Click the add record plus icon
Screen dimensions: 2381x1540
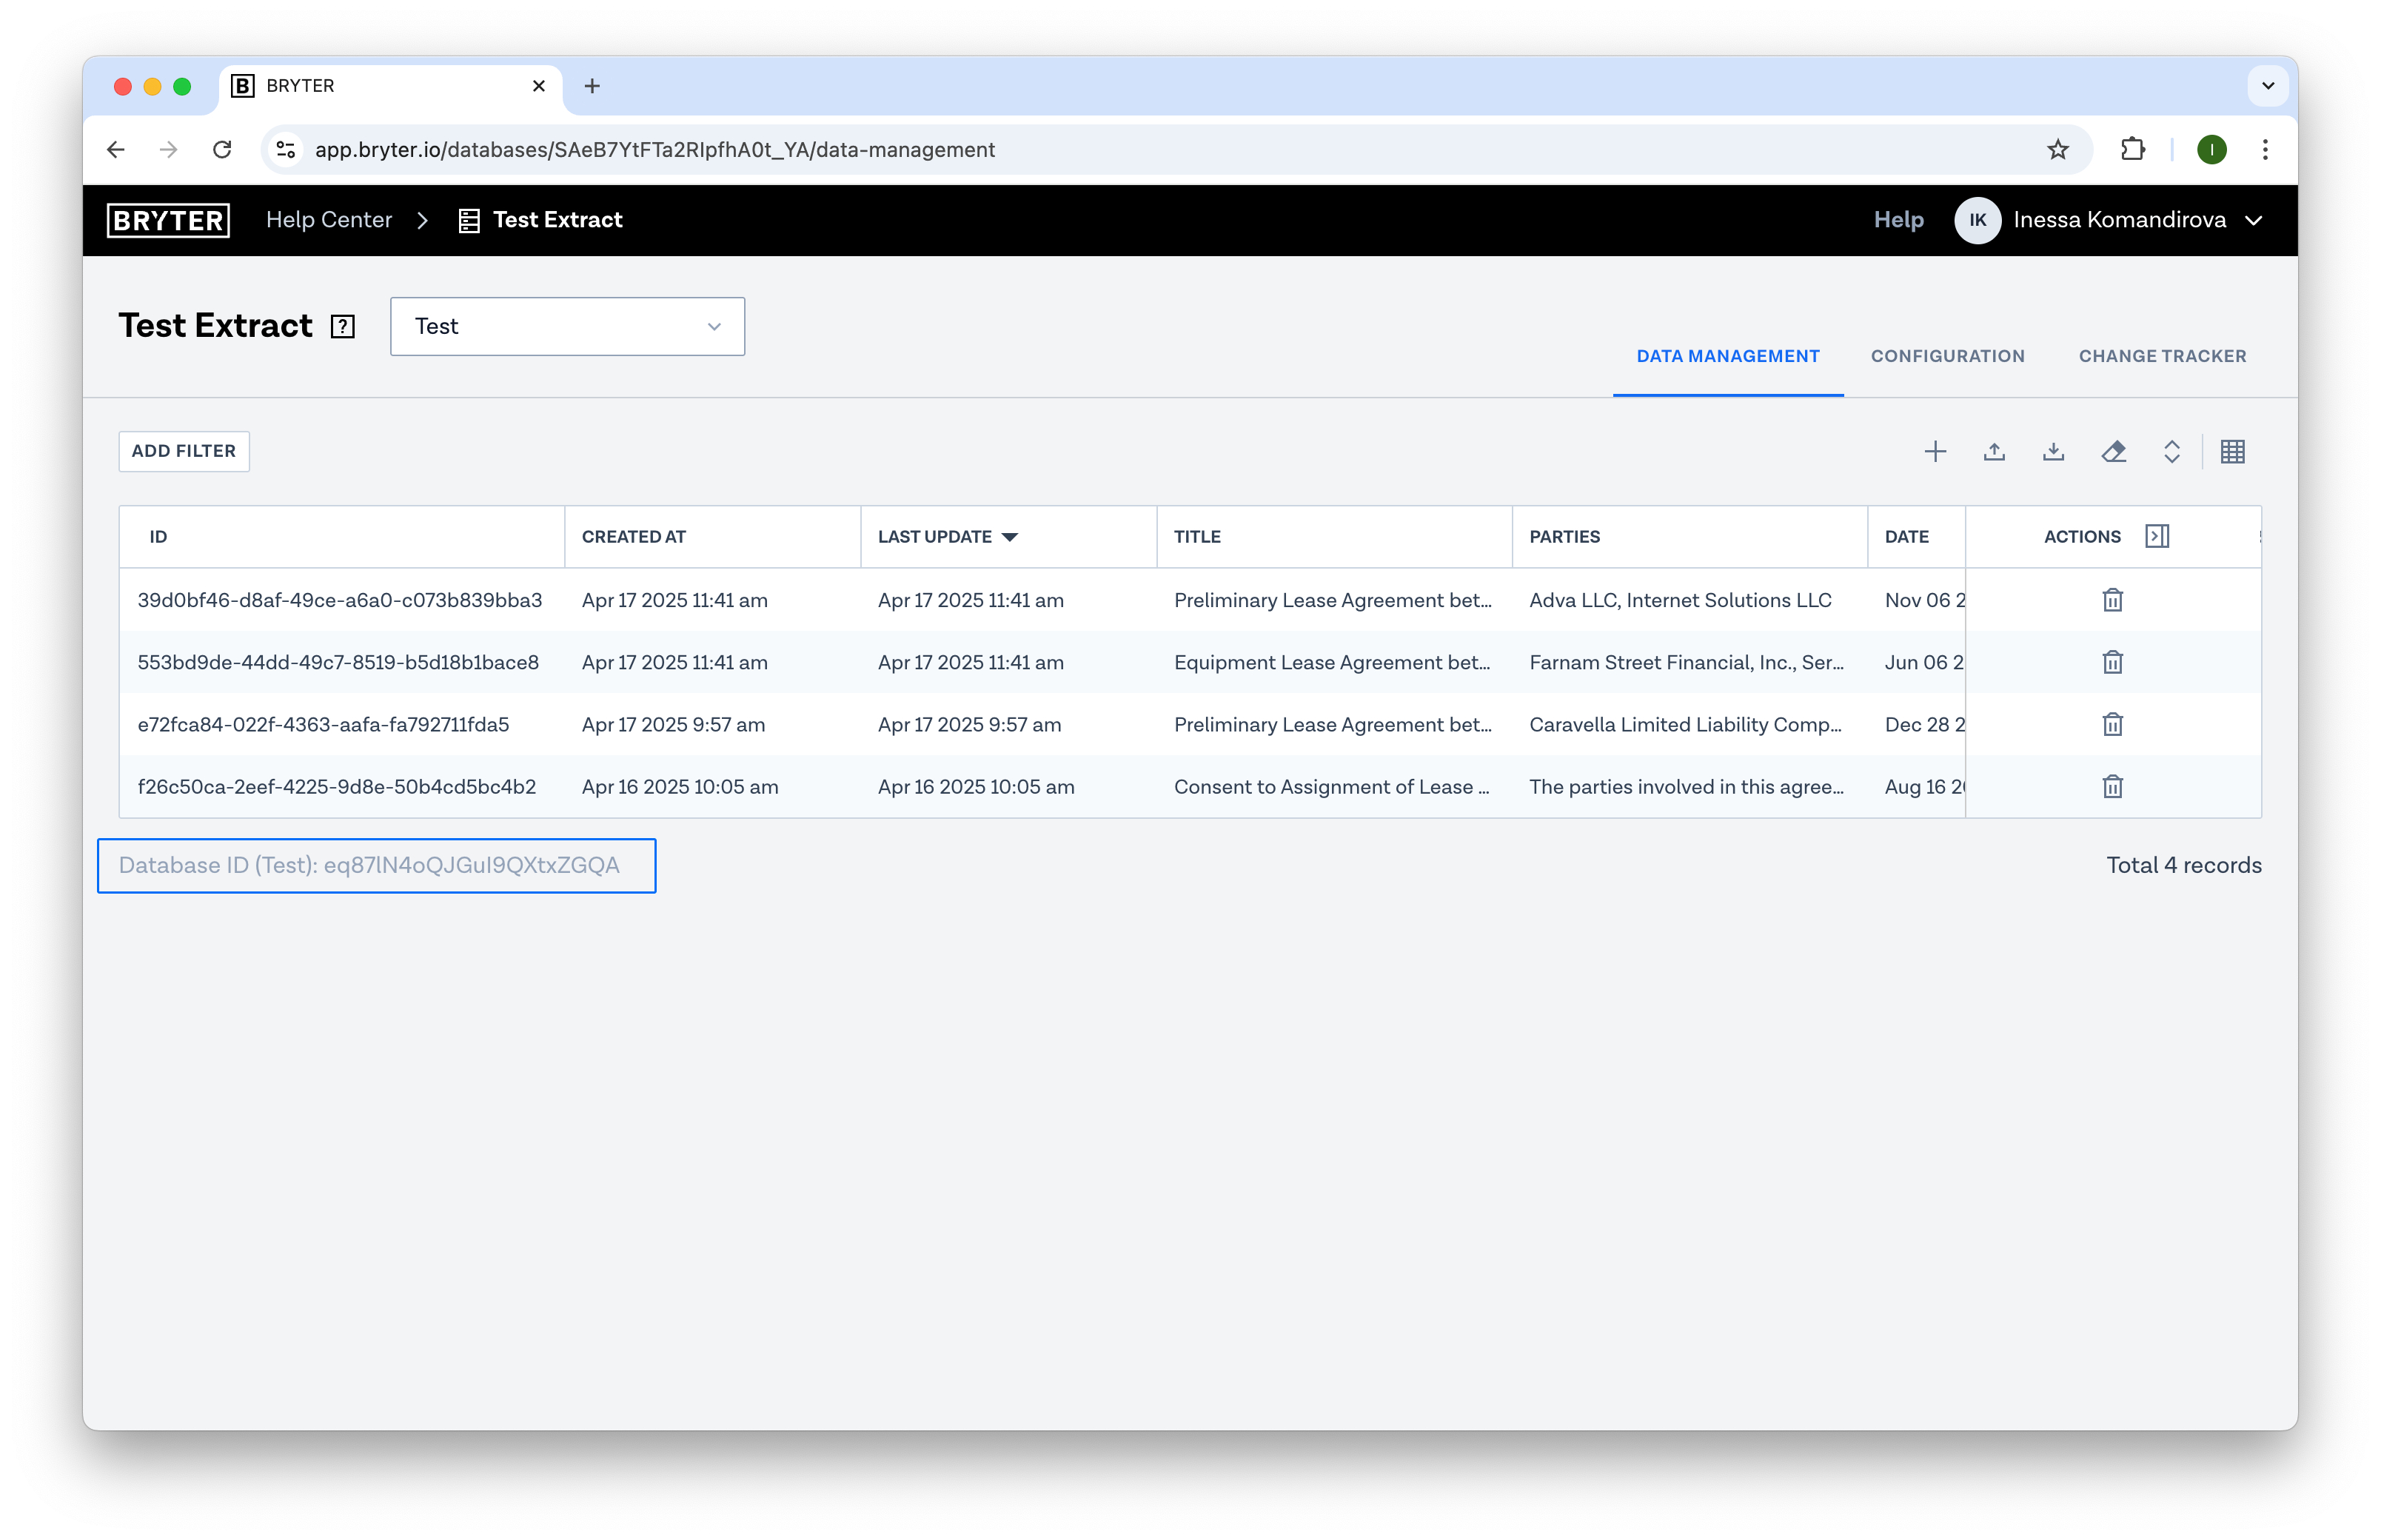coord(1934,451)
